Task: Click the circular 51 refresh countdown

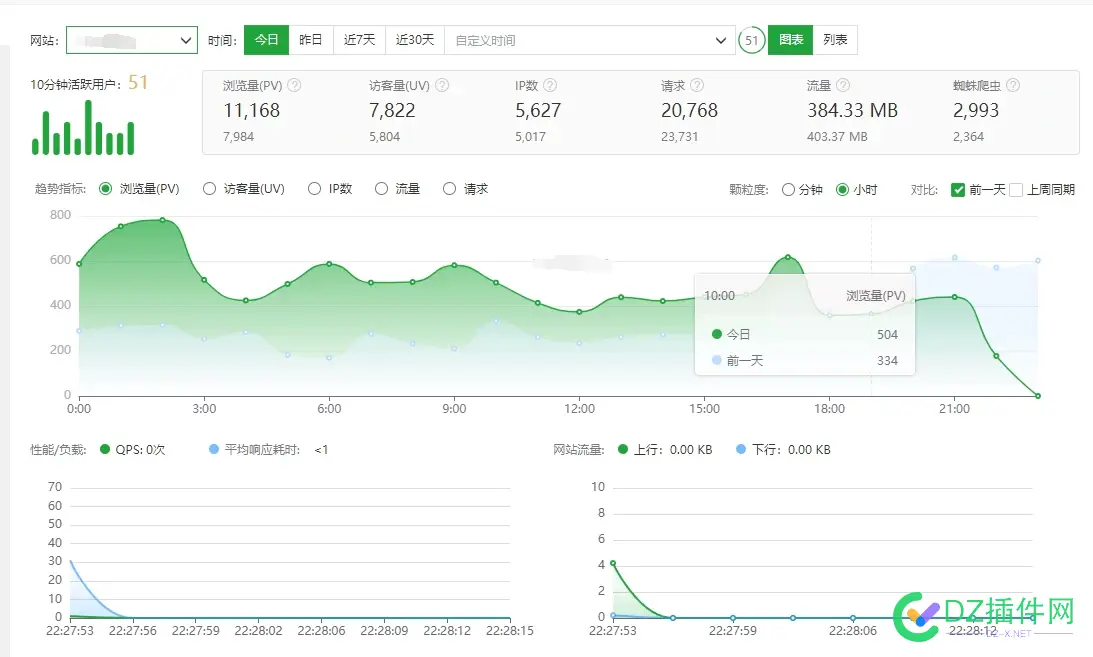Action: click(x=751, y=40)
